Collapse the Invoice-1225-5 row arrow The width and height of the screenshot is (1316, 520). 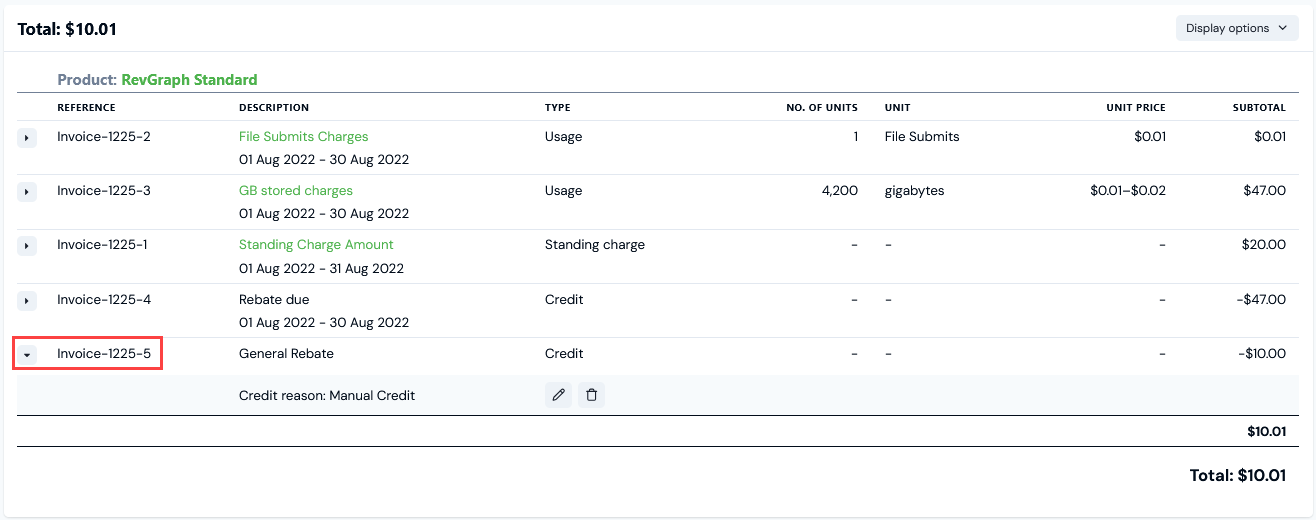coord(27,354)
